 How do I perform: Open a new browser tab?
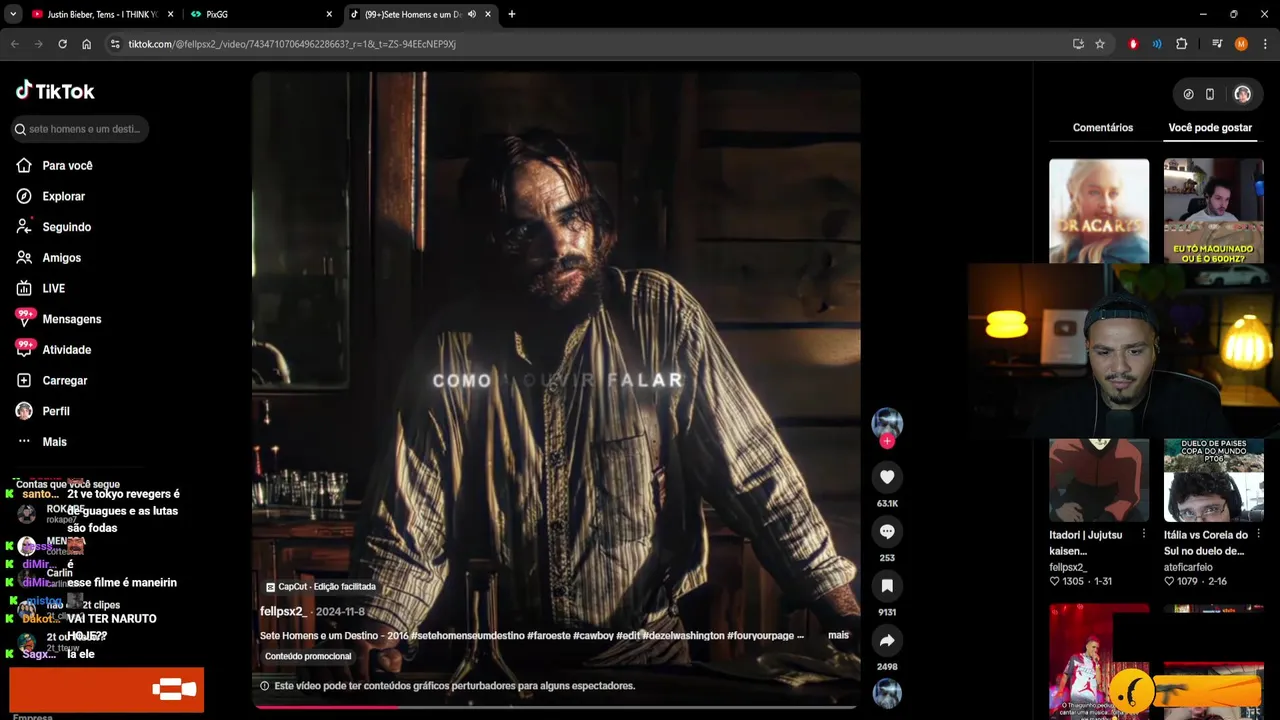pyautogui.click(x=512, y=14)
